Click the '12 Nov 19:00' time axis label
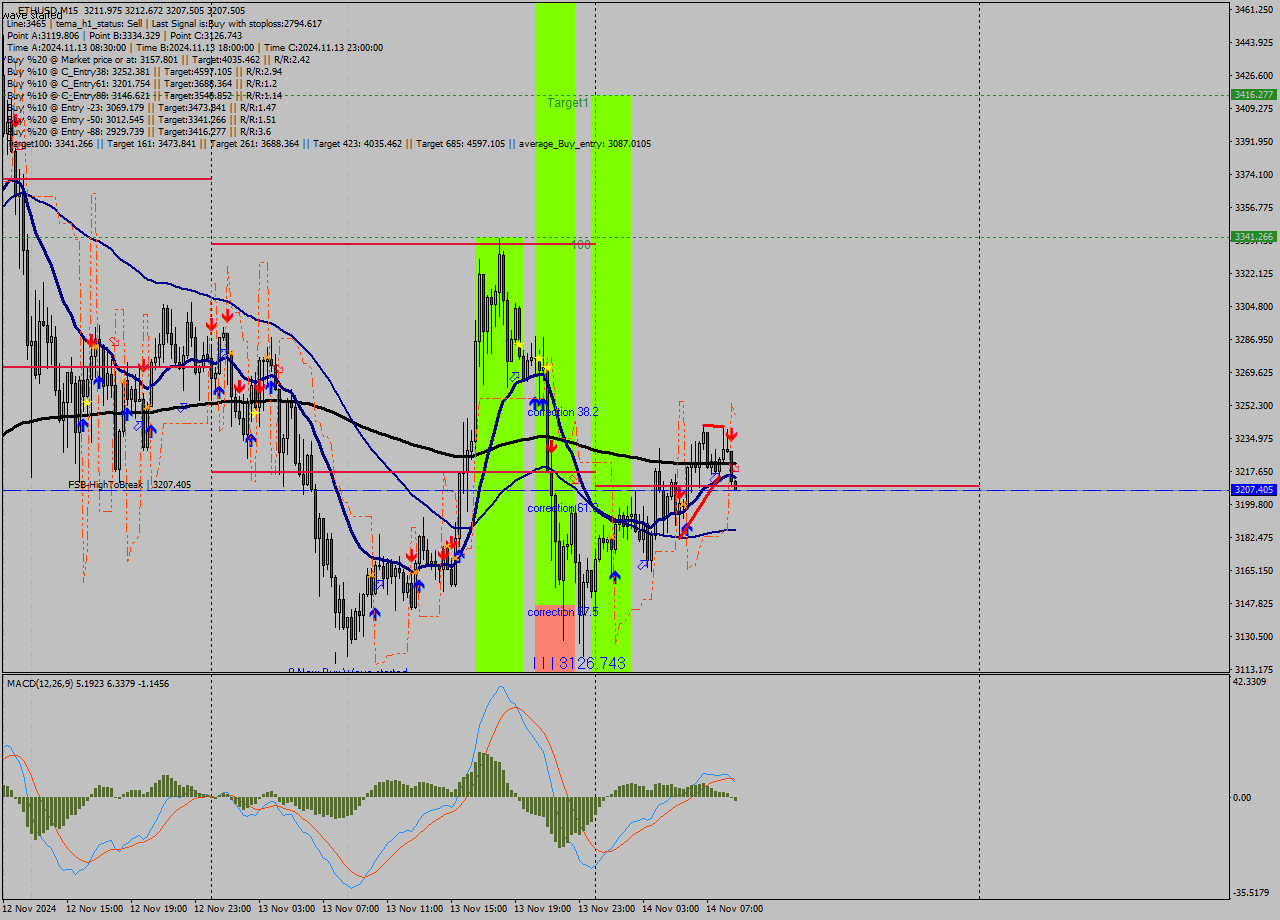 click(x=159, y=909)
